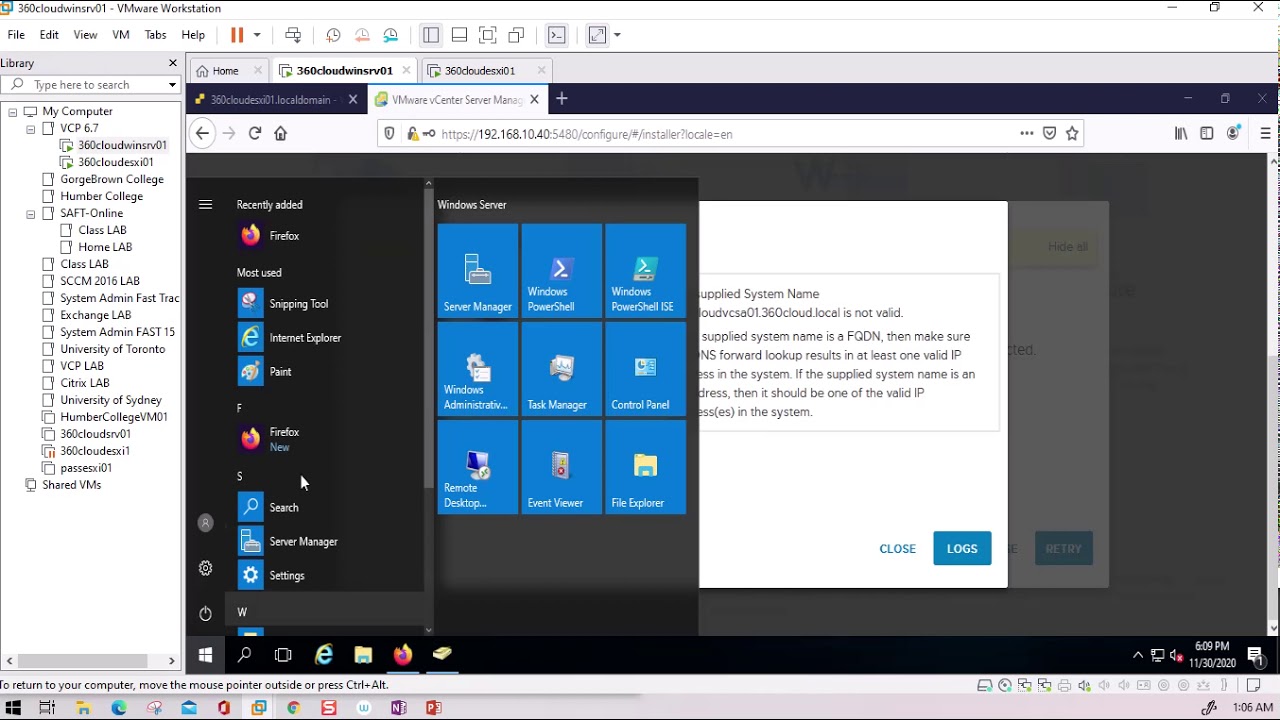Go to Firefox home page icon
Viewport: 1280px width, 720px height.
281,133
